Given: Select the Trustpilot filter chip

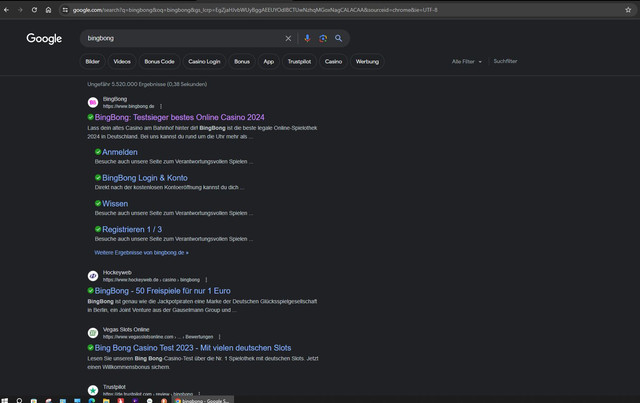Looking at the screenshot, I should click(299, 62).
